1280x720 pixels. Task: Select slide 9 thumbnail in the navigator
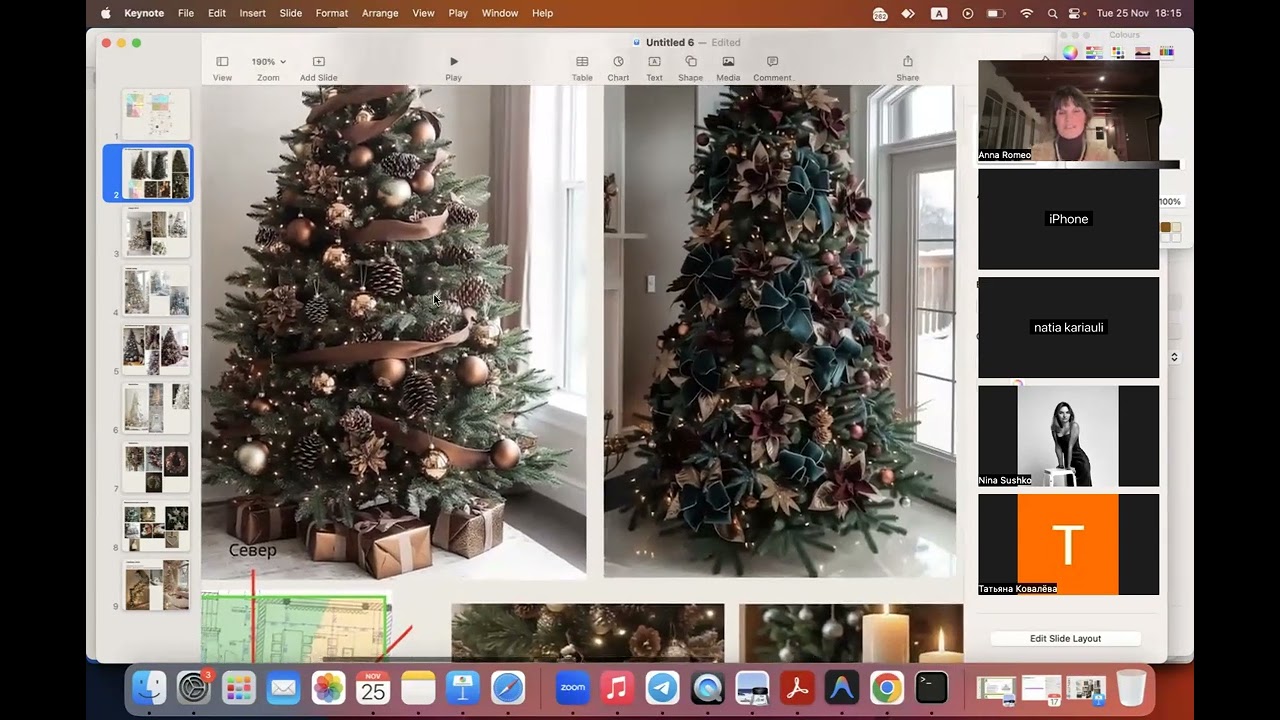pos(156,585)
